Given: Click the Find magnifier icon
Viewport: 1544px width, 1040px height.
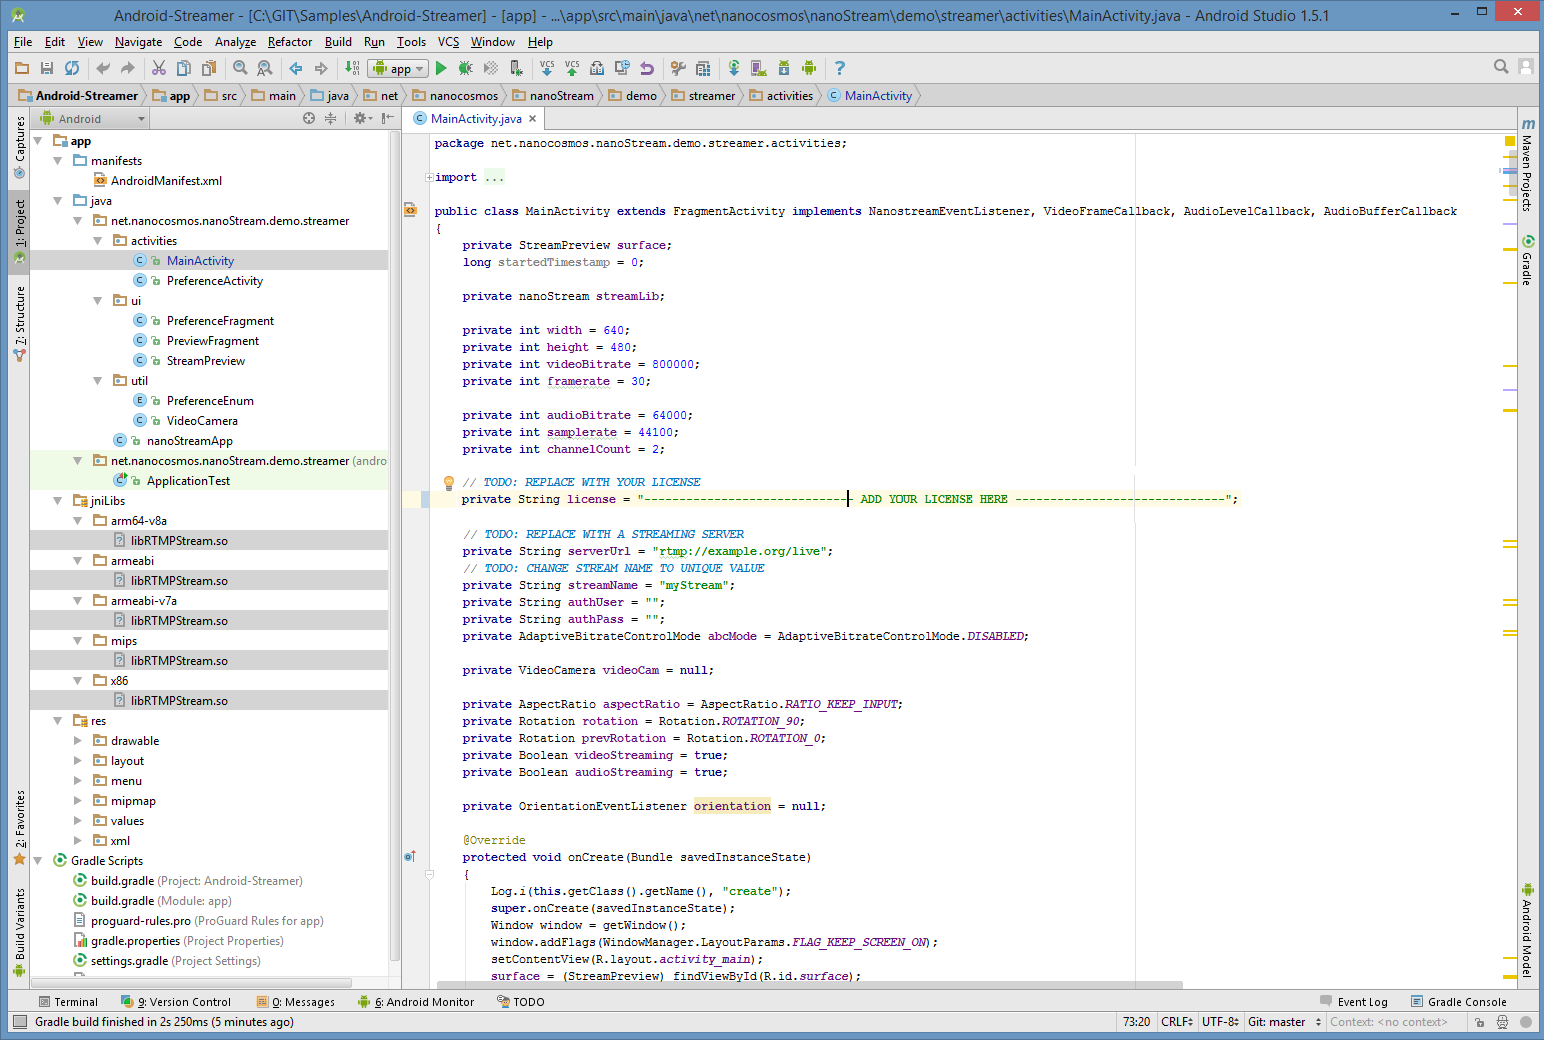Looking at the screenshot, I should [x=240, y=68].
